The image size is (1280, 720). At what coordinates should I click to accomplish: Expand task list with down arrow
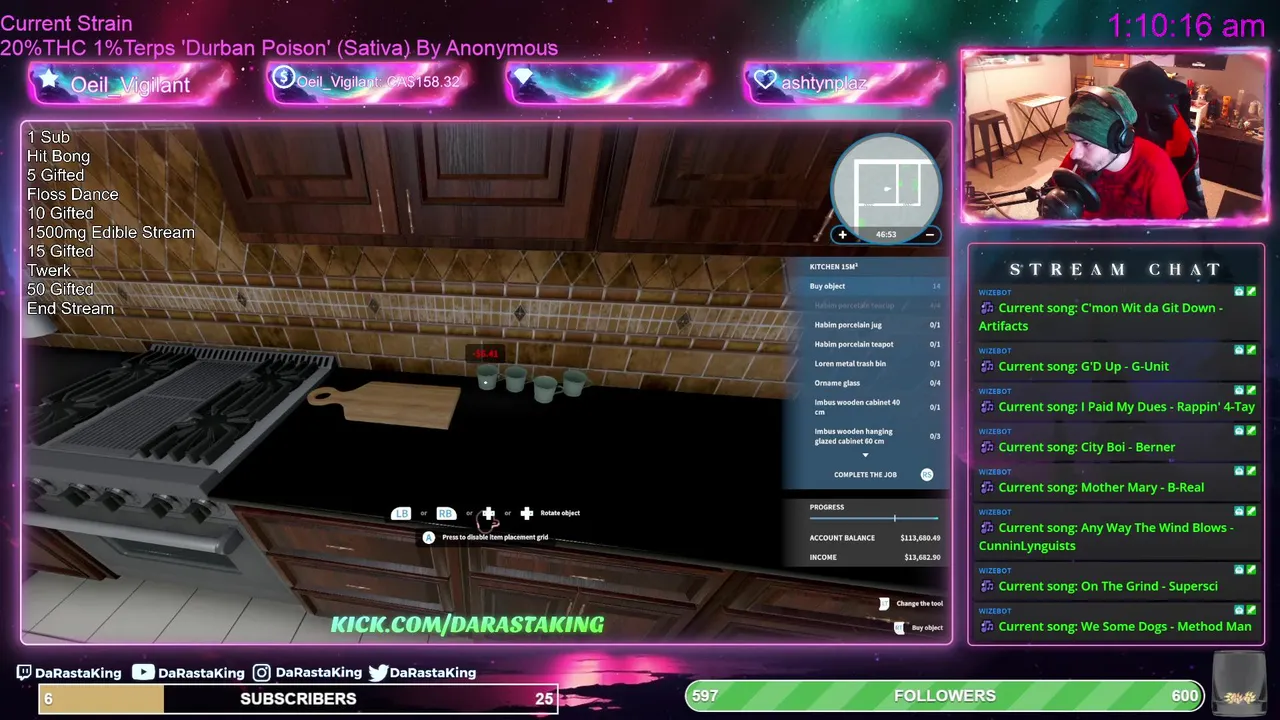(x=866, y=456)
